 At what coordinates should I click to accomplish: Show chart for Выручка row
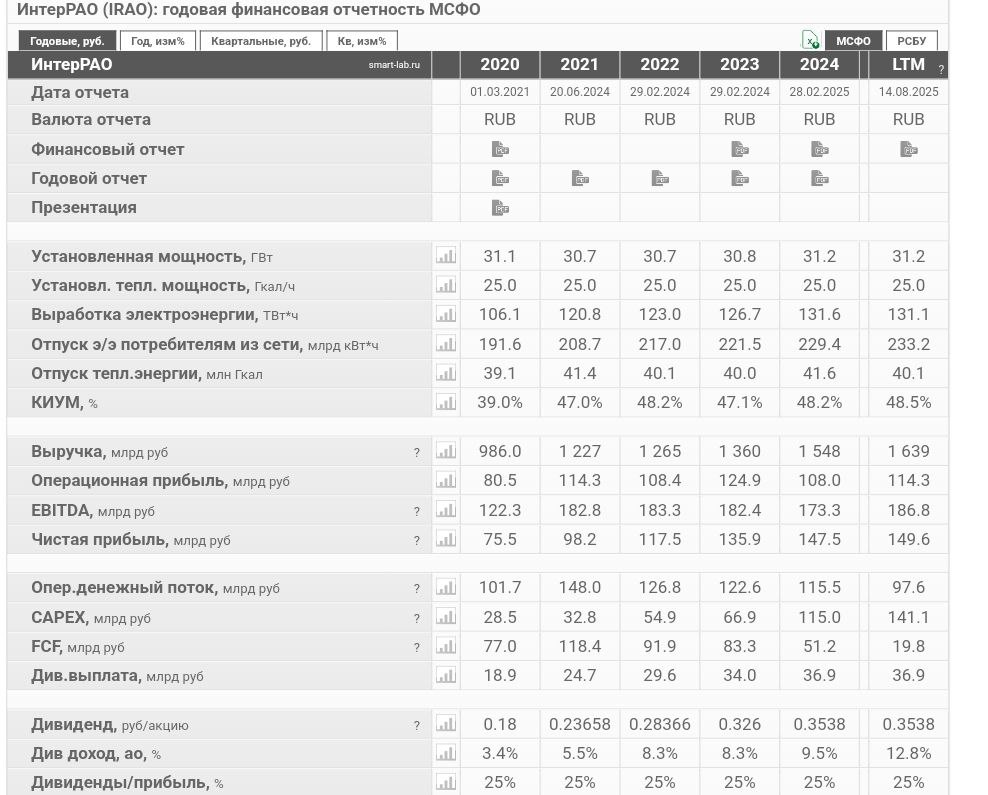coord(446,451)
